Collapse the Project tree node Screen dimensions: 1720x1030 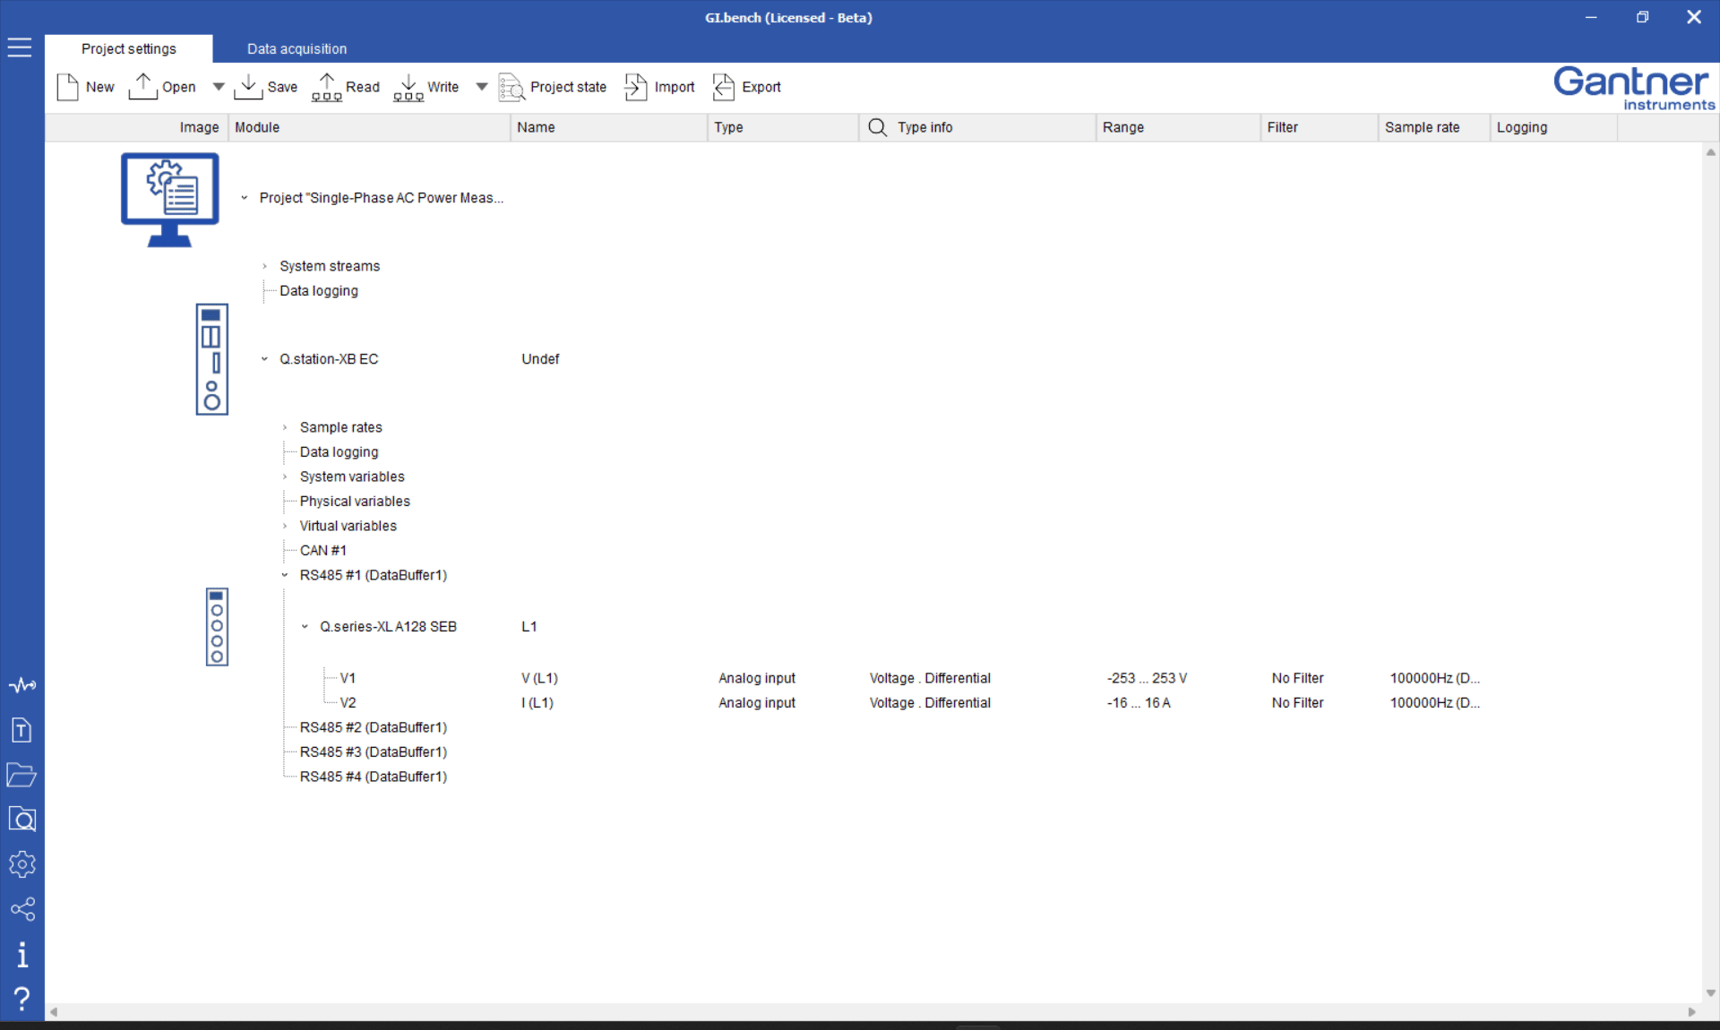click(x=244, y=198)
